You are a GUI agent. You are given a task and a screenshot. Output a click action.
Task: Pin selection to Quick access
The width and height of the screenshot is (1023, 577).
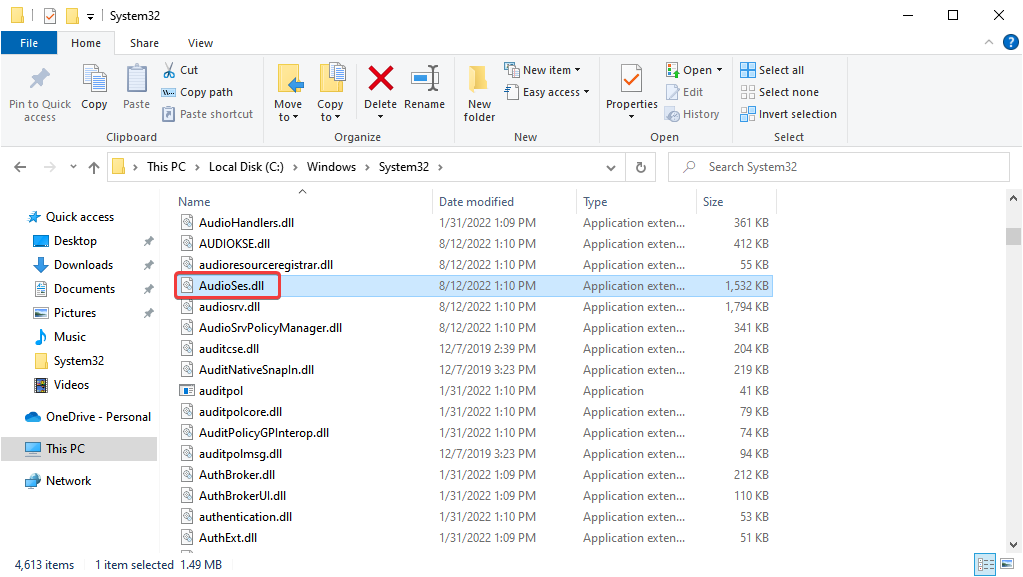click(x=40, y=93)
